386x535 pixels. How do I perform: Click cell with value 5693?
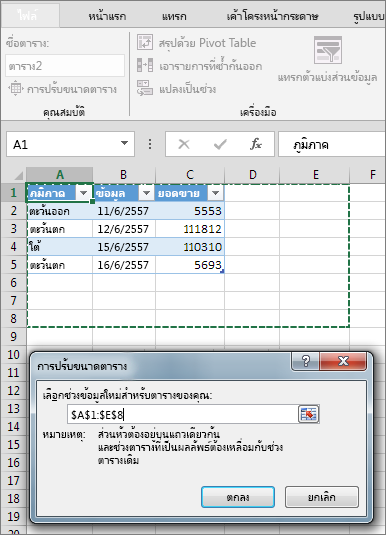tap(190, 265)
